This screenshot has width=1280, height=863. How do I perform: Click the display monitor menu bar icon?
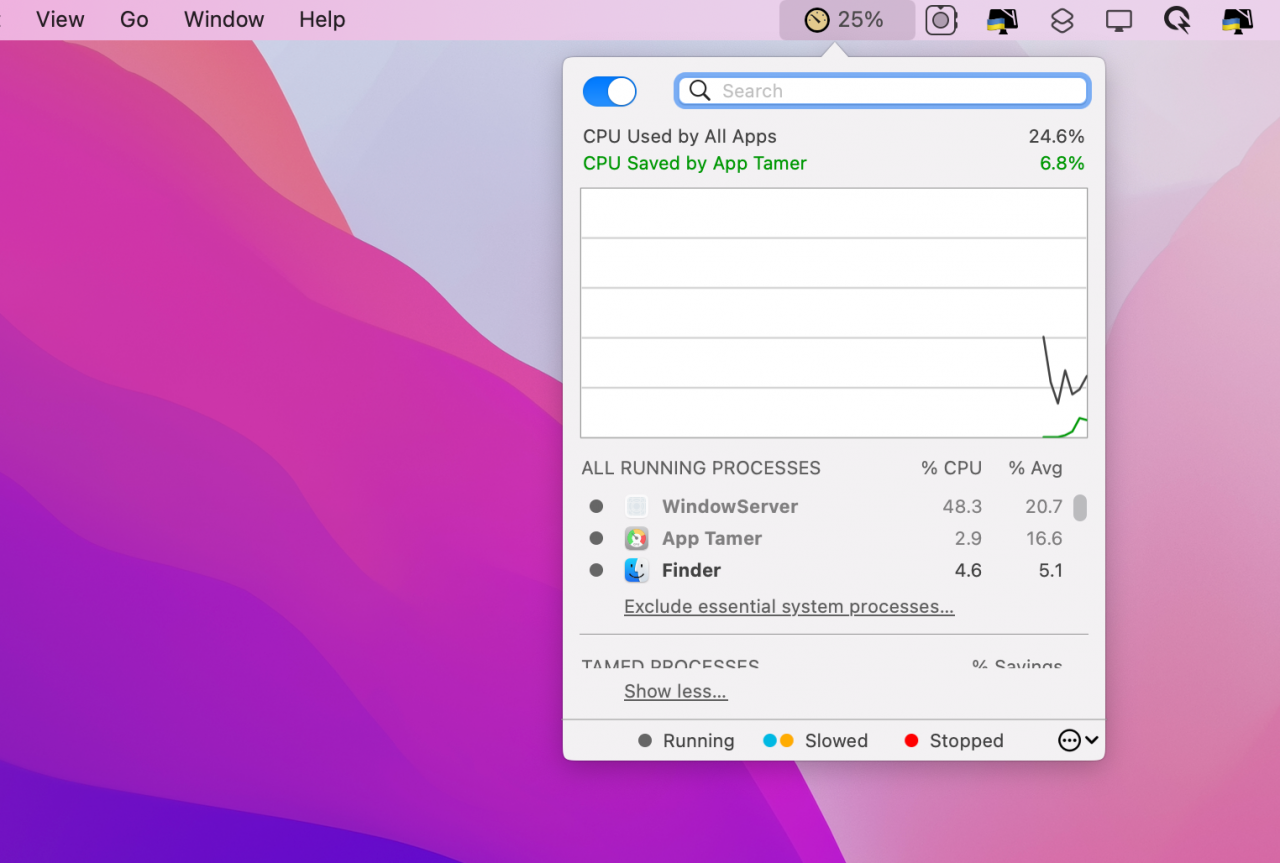point(1119,20)
